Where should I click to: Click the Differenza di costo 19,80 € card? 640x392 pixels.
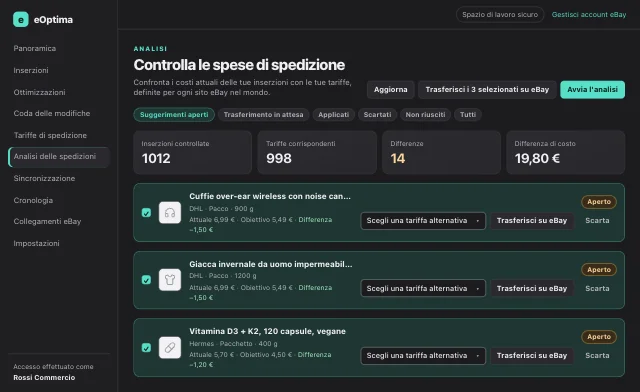tap(566, 152)
